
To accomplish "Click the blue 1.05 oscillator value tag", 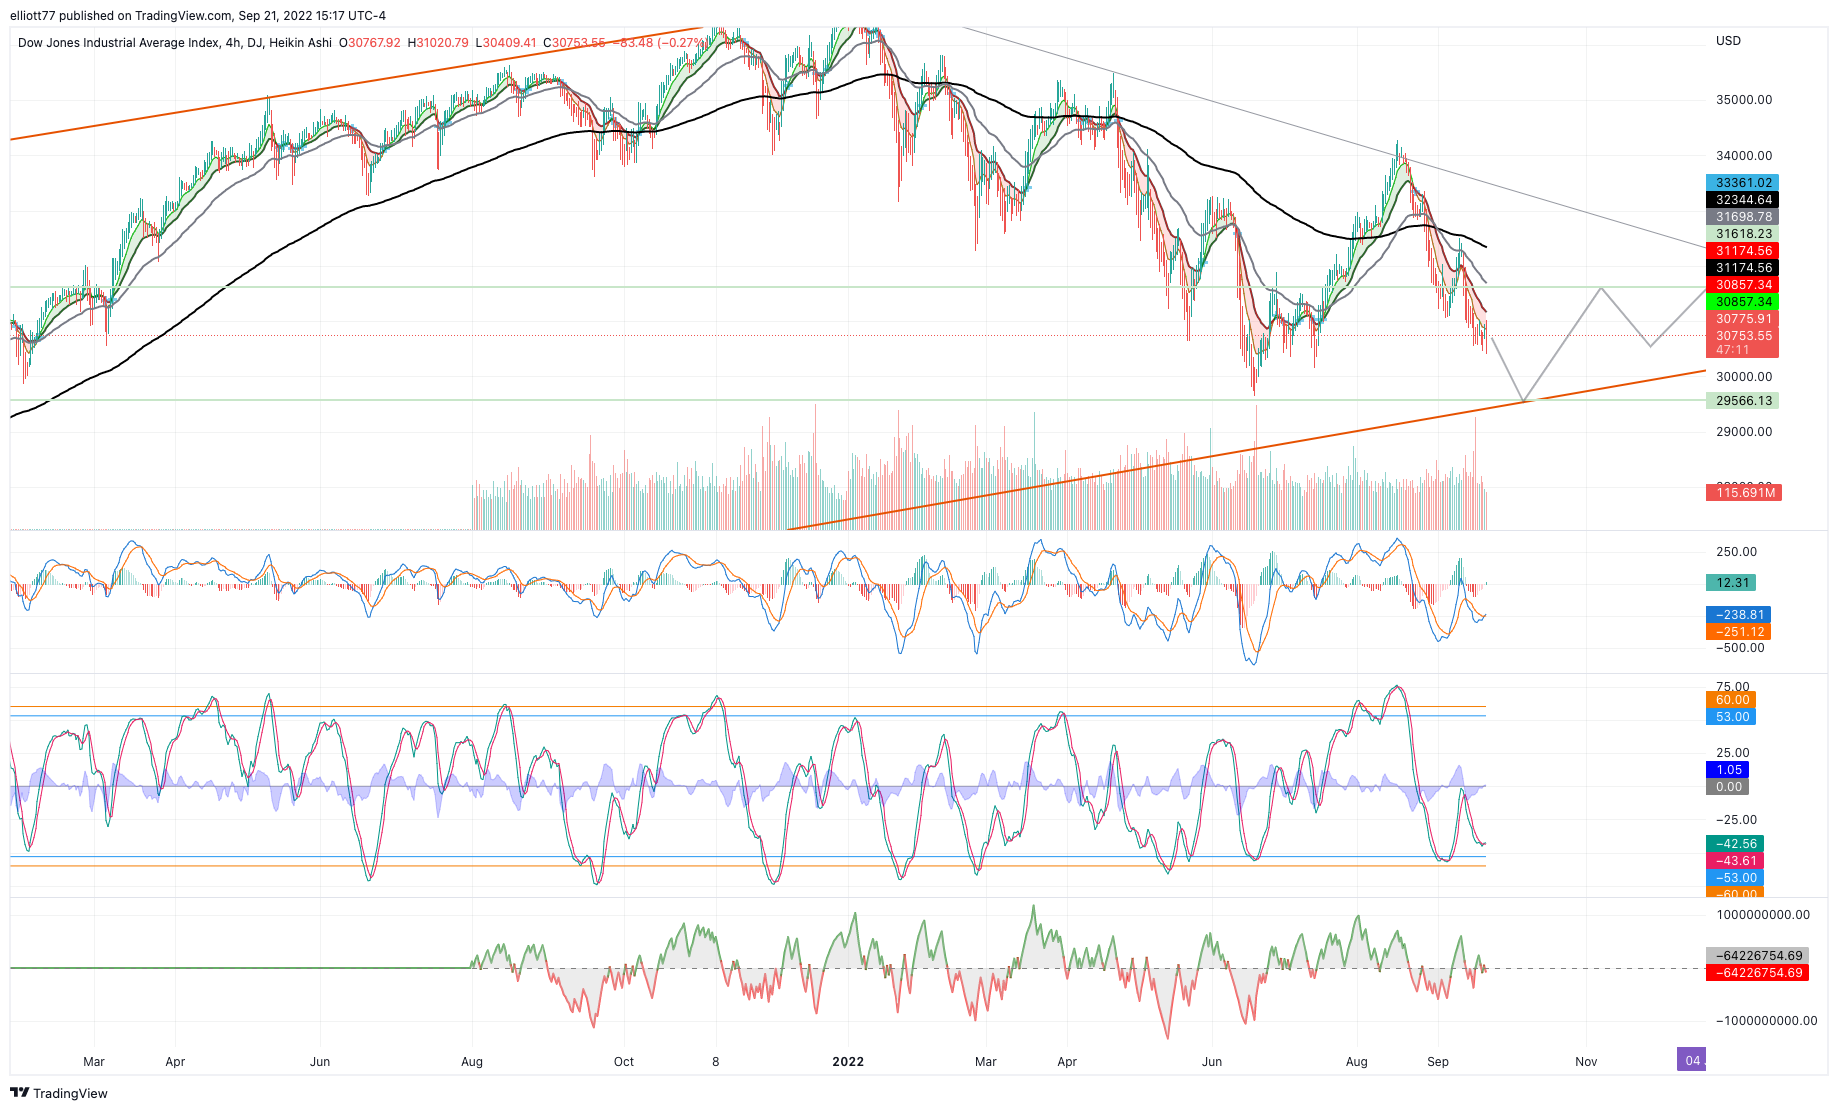I will [x=1727, y=770].
